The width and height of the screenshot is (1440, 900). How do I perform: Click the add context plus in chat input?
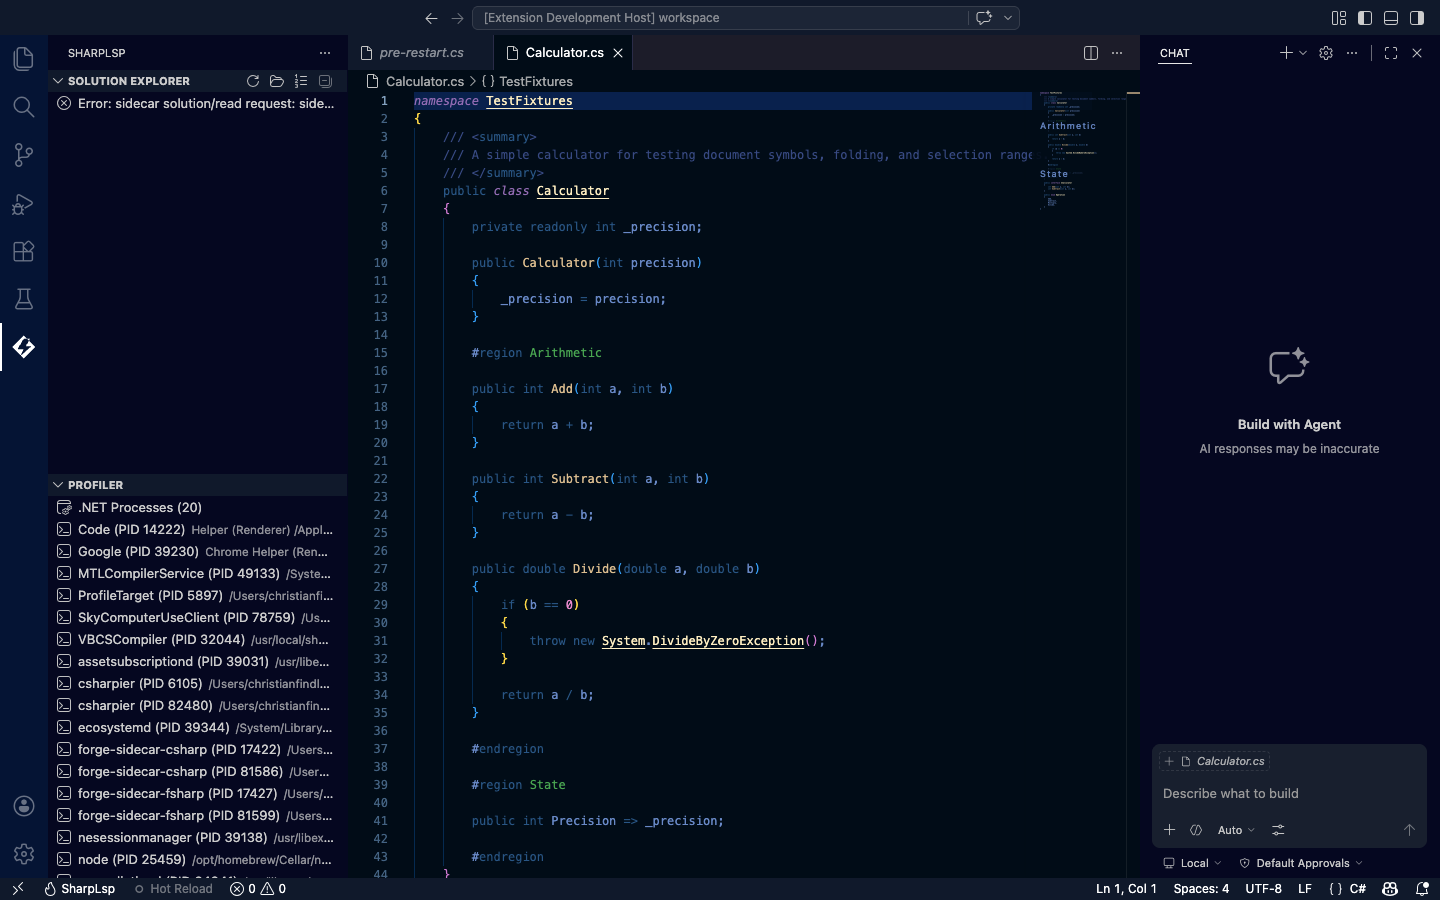[1169, 830]
